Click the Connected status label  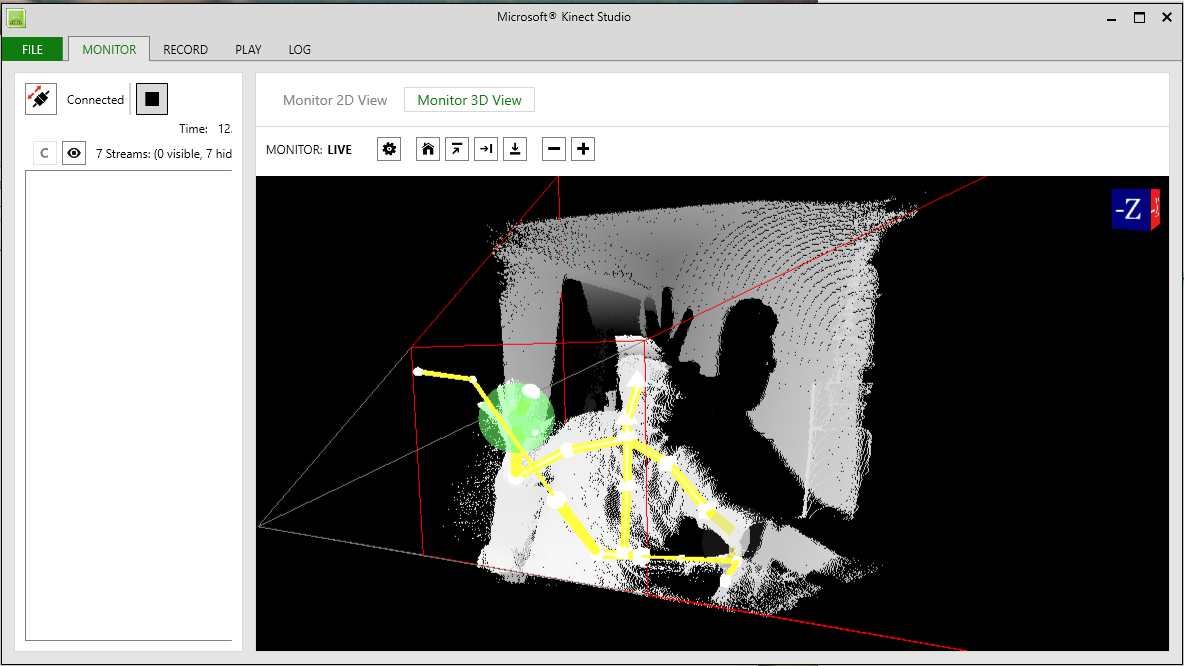[x=95, y=100]
